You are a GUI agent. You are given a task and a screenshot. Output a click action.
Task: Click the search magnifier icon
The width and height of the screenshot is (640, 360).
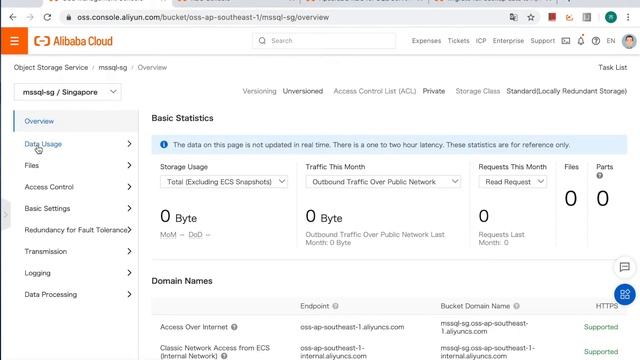tap(262, 41)
